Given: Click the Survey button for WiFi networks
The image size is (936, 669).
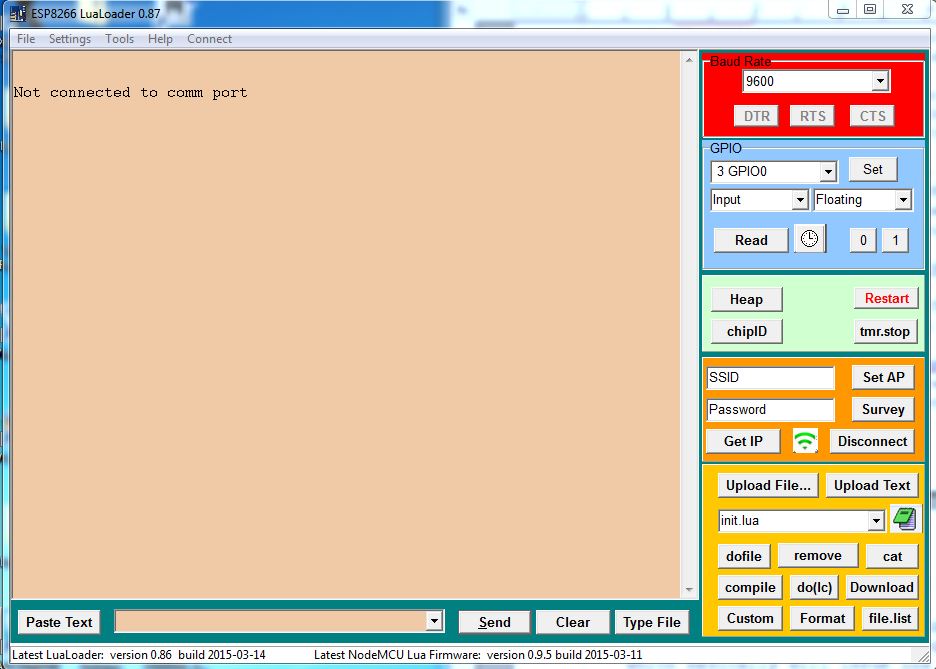Looking at the screenshot, I should tap(883, 409).
